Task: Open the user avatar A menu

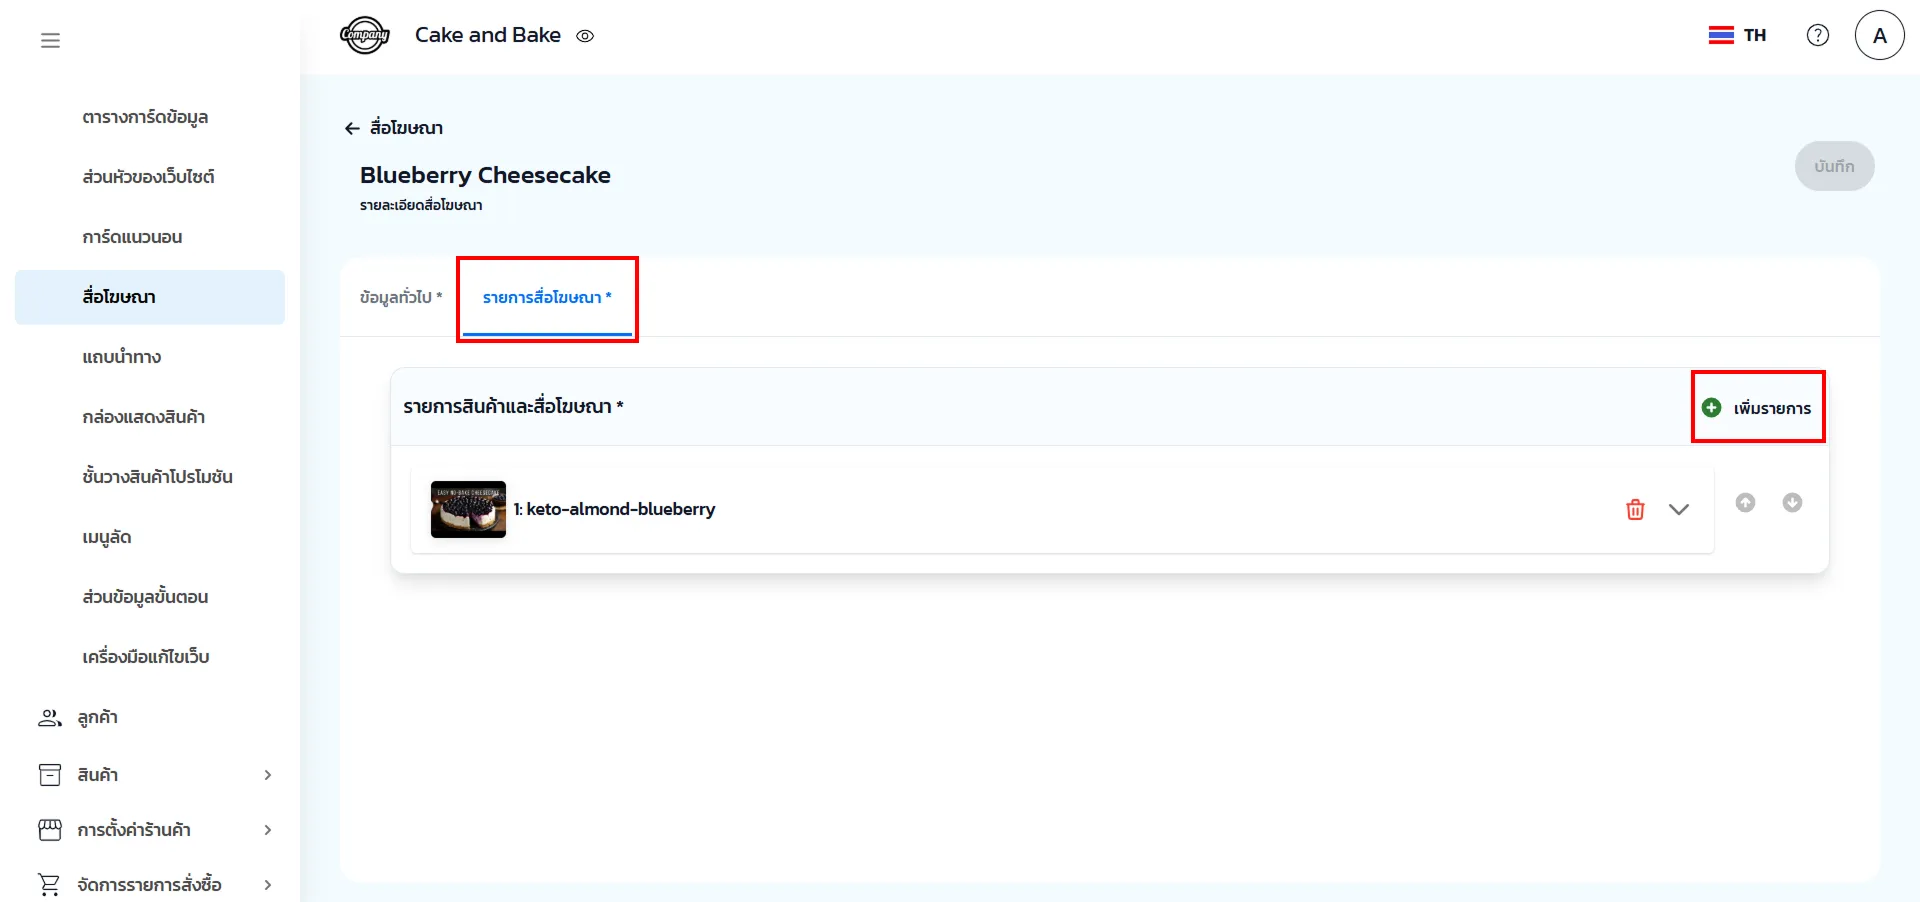Action: (1879, 35)
